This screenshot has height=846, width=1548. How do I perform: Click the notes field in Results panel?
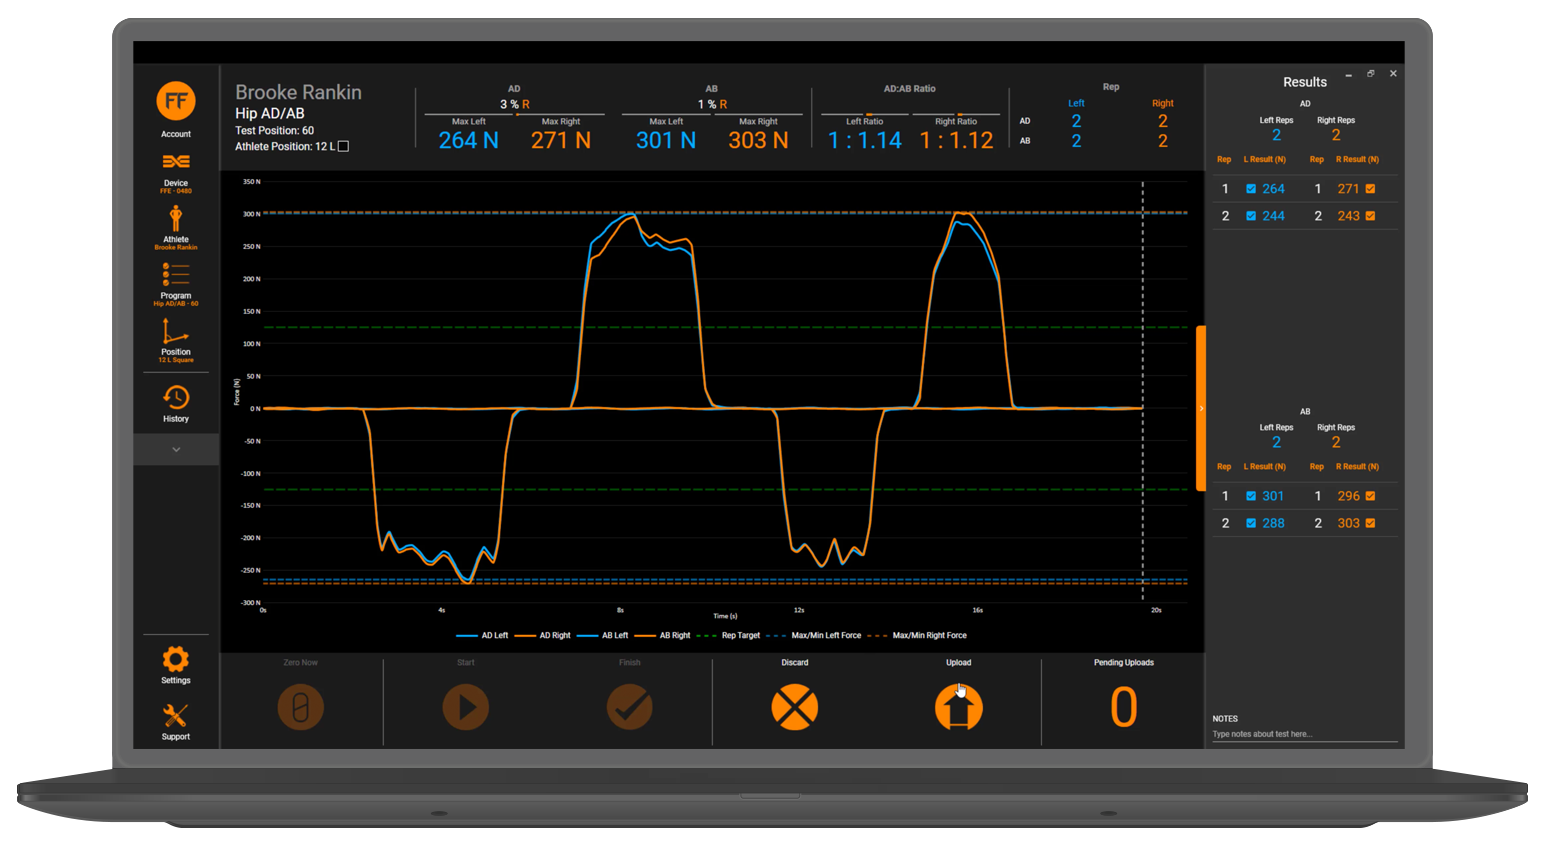point(1305,734)
